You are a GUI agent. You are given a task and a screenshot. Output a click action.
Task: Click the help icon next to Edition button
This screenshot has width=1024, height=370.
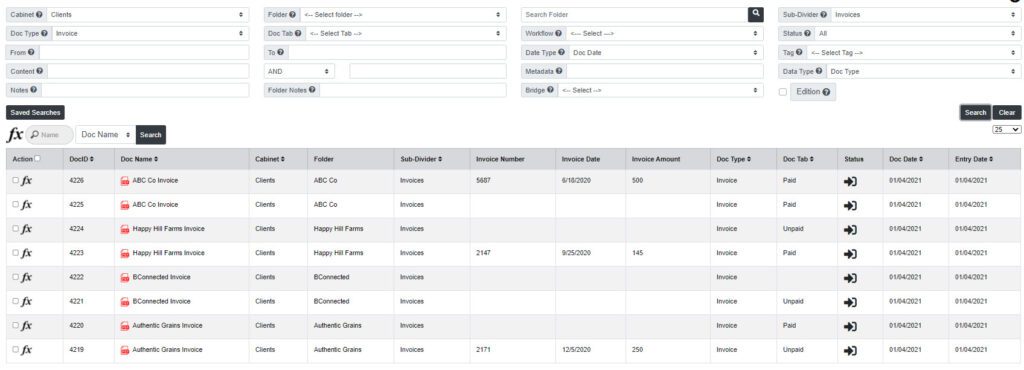pos(826,92)
